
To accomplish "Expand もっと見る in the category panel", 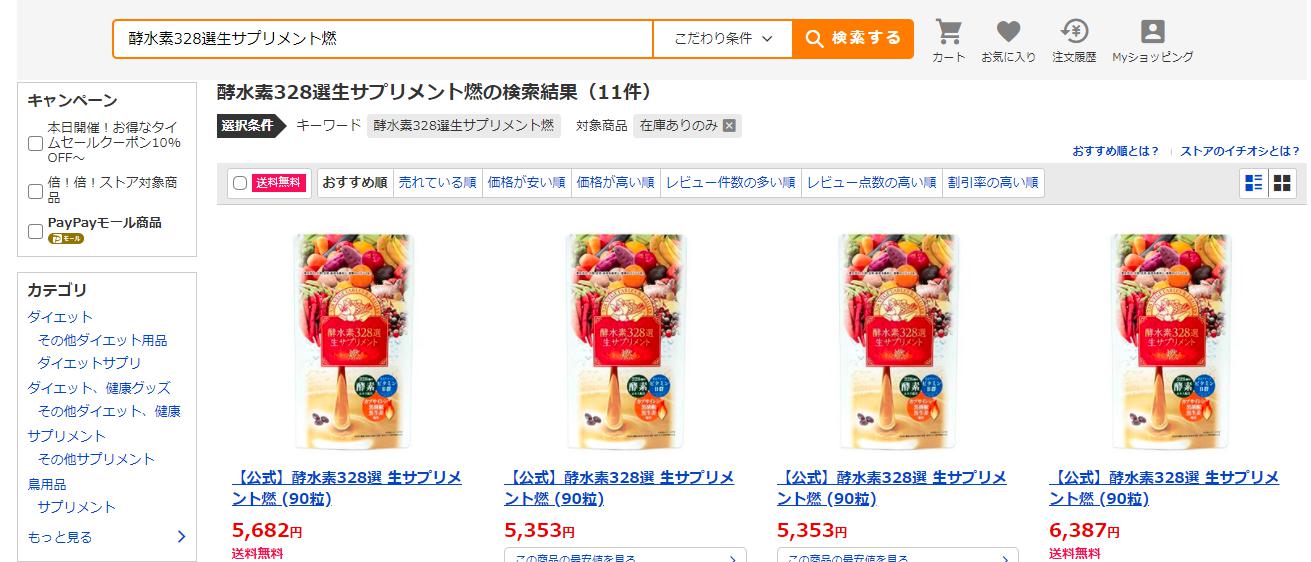I will click(x=107, y=537).
